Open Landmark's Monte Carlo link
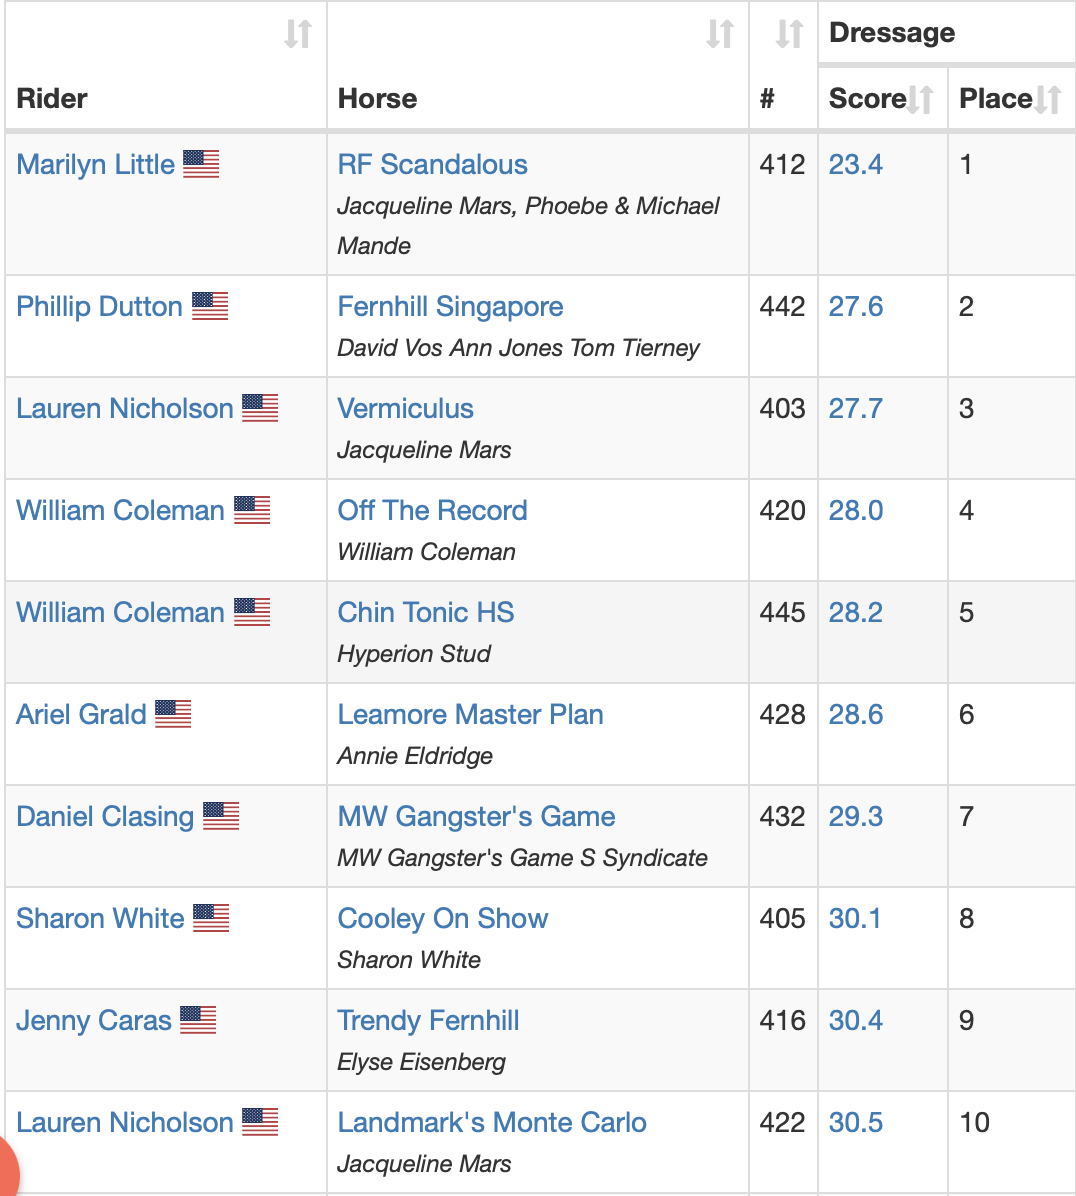1076x1196 pixels. (x=492, y=1123)
